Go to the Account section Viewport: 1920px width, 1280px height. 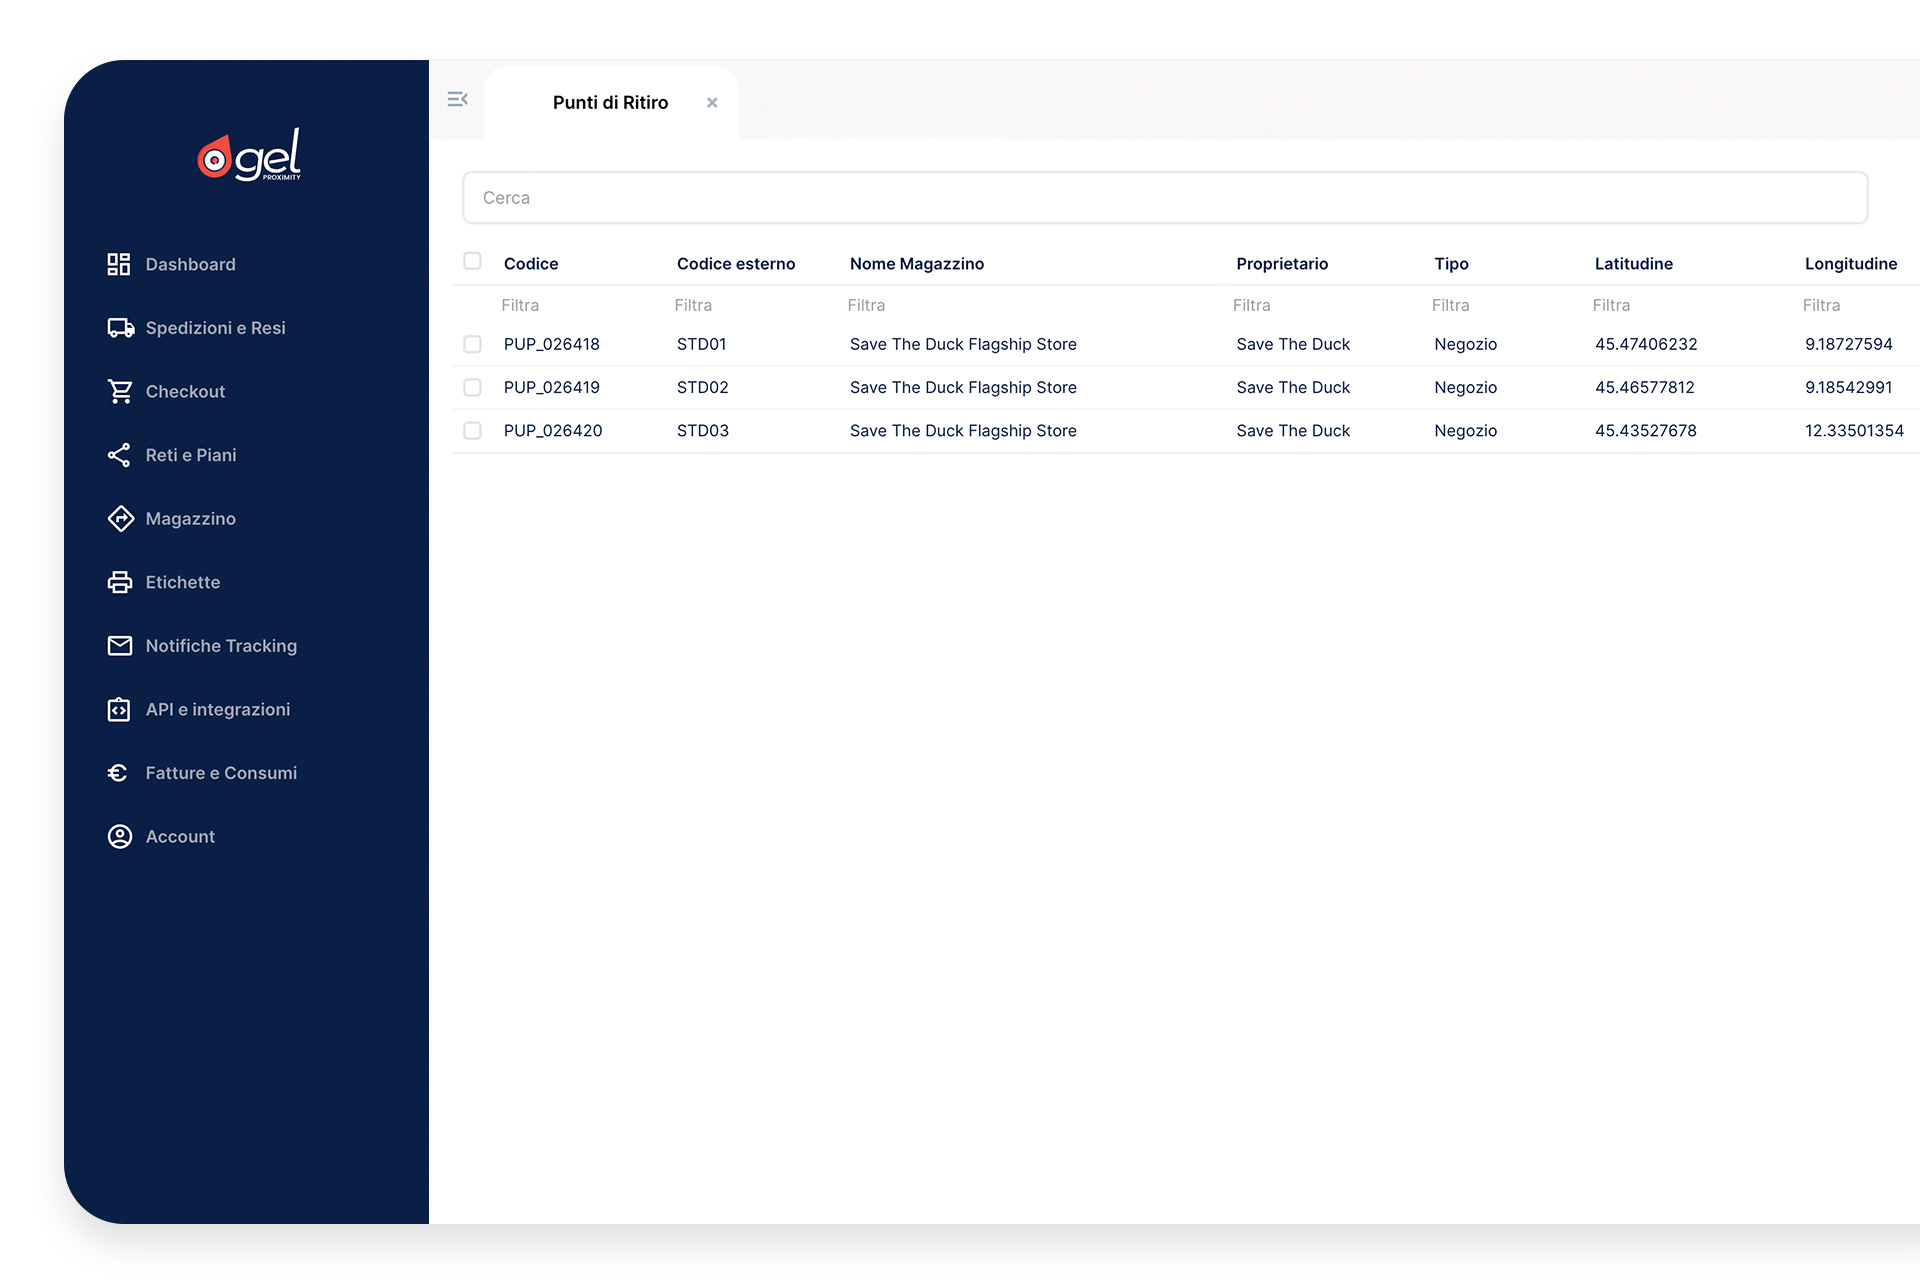tap(180, 837)
